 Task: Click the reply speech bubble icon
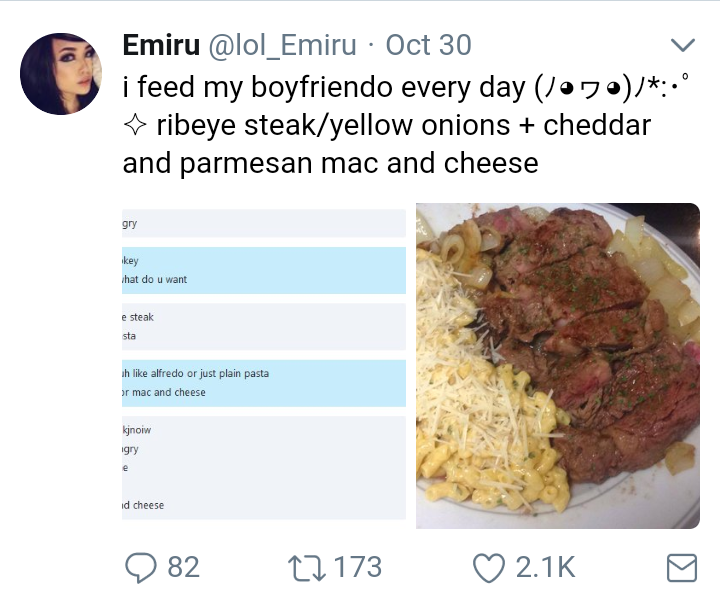140,568
